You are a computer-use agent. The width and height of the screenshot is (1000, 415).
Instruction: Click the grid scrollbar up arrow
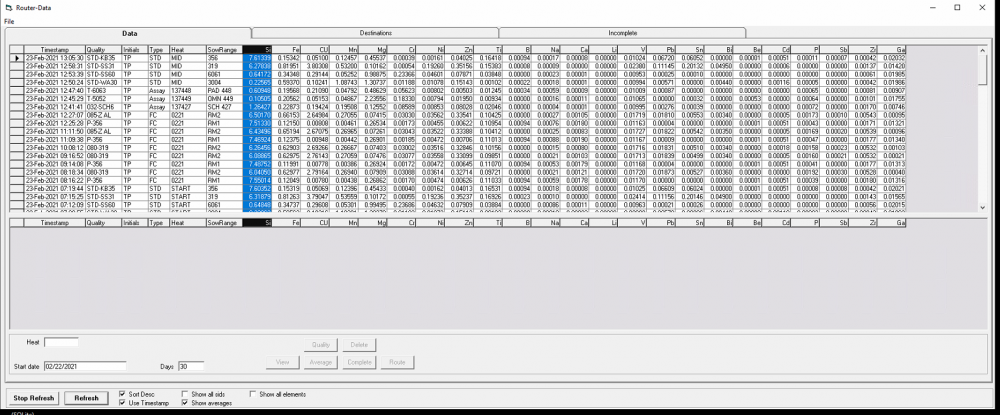tap(982, 50)
